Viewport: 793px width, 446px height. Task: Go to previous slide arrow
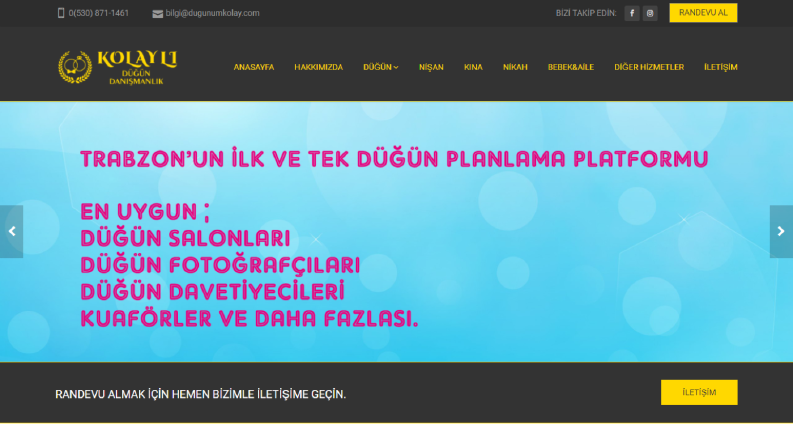pyautogui.click(x=12, y=232)
